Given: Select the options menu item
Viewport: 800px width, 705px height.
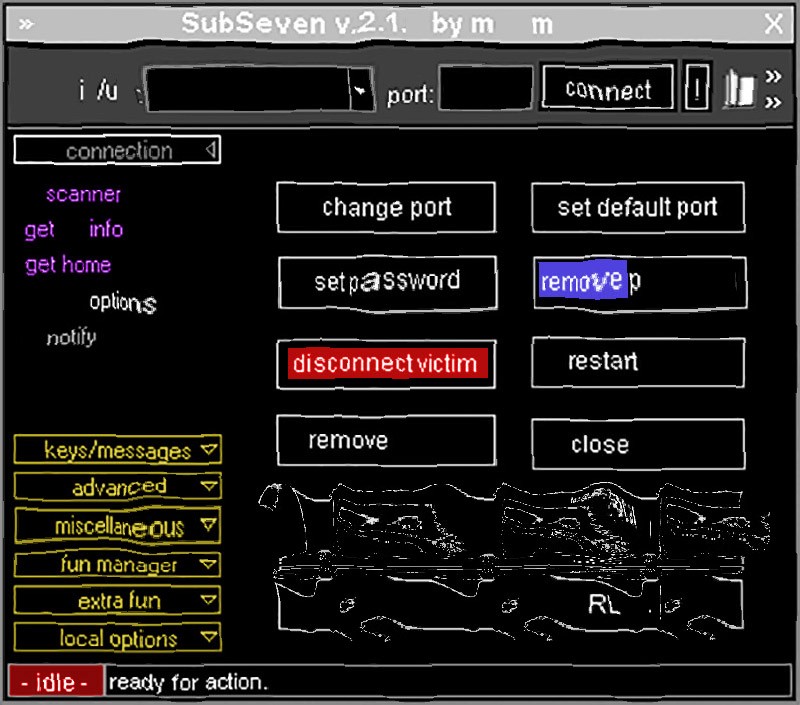Looking at the screenshot, I should tap(123, 303).
